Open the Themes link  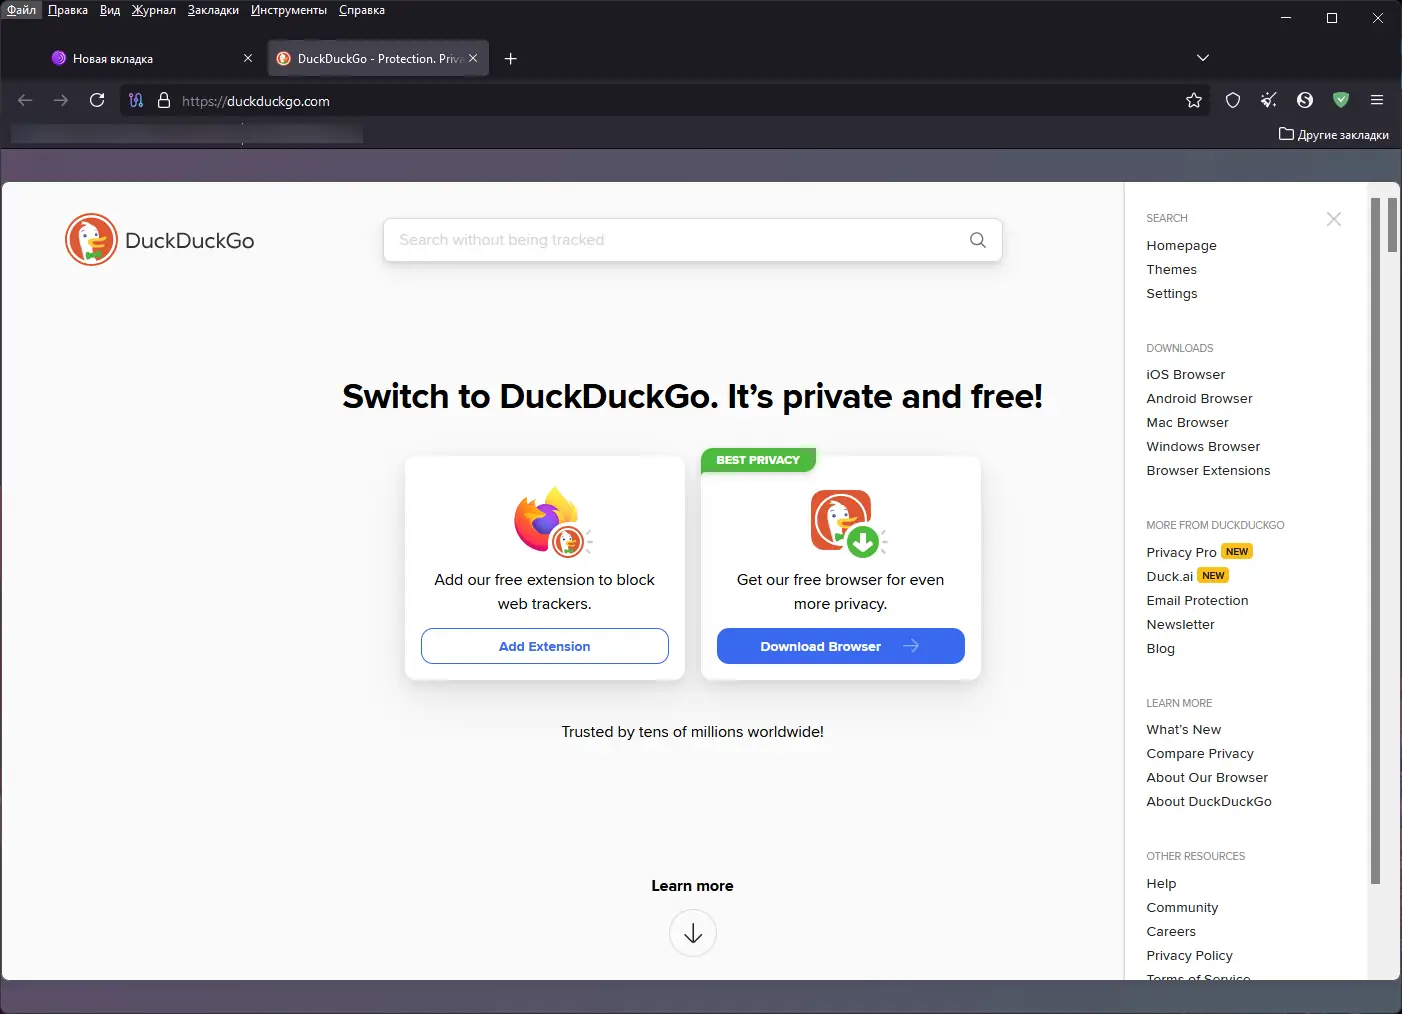[x=1171, y=269]
